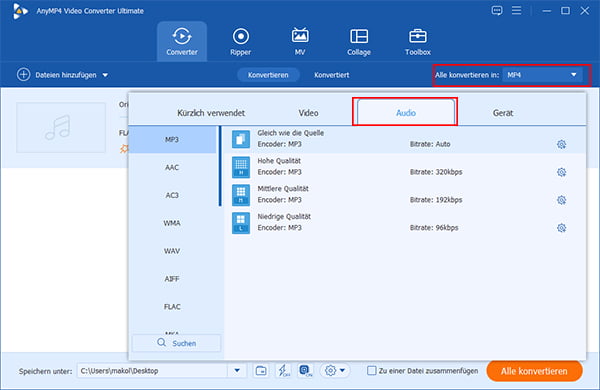Image resolution: width=600 pixels, height=390 pixels.
Task: Switch to the Video format tab
Action: [x=308, y=113]
